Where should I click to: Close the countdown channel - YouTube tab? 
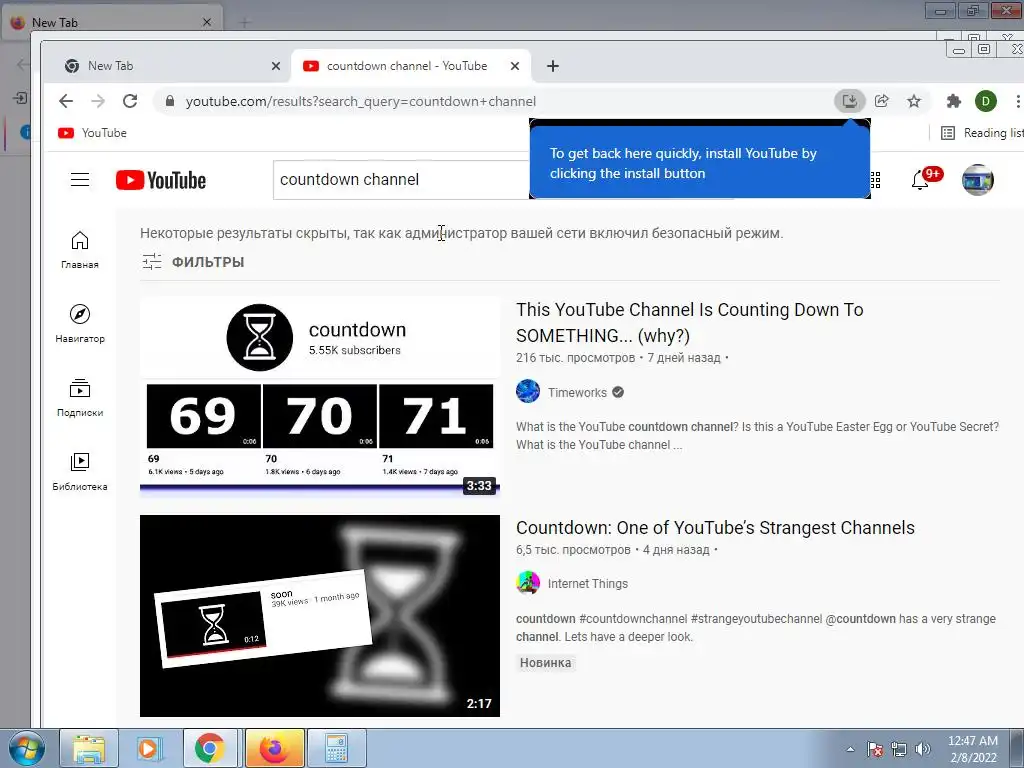click(x=515, y=66)
